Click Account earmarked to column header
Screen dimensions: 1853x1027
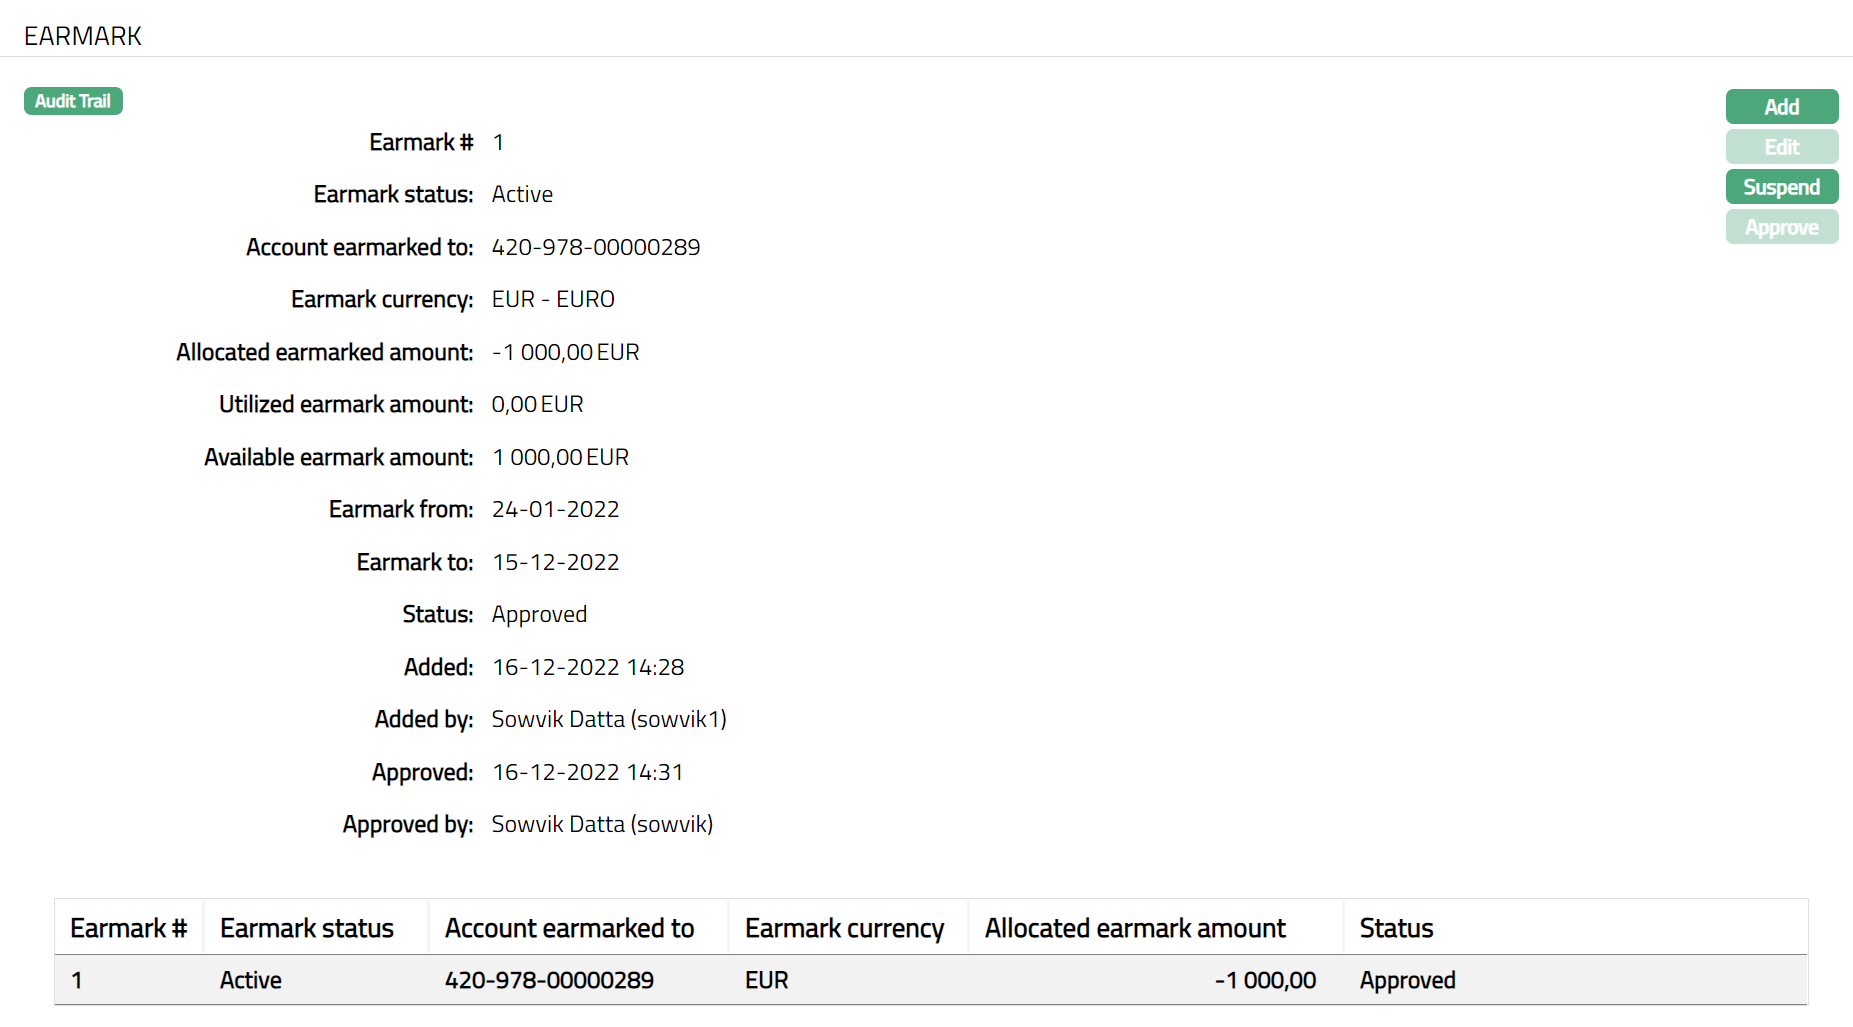(x=569, y=928)
